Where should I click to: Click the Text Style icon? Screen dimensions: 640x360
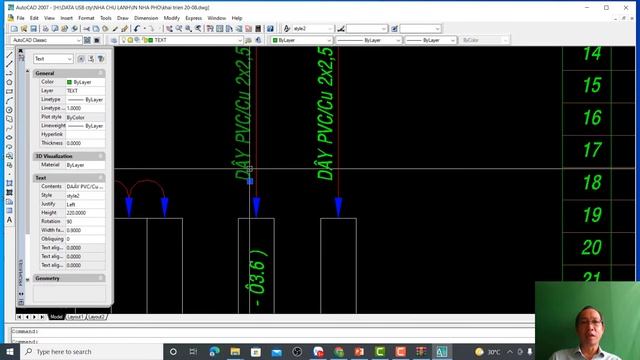click(287, 29)
